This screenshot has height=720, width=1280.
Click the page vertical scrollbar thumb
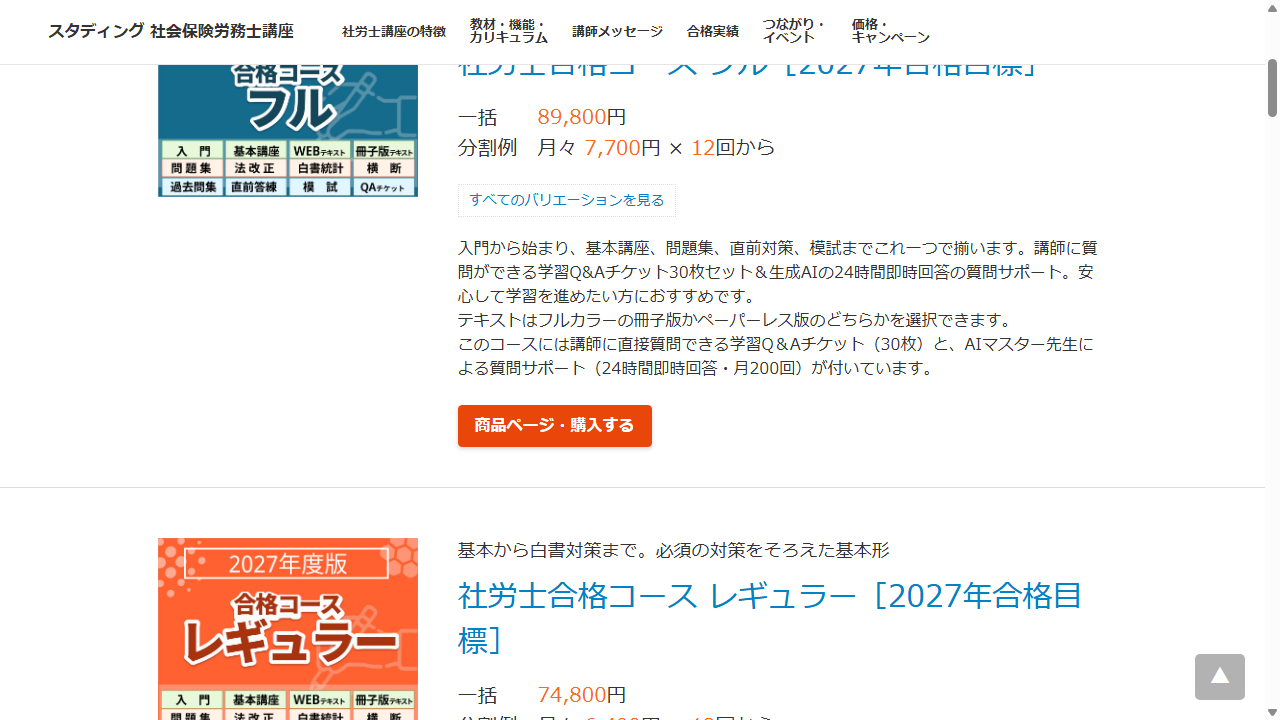[x=1272, y=88]
